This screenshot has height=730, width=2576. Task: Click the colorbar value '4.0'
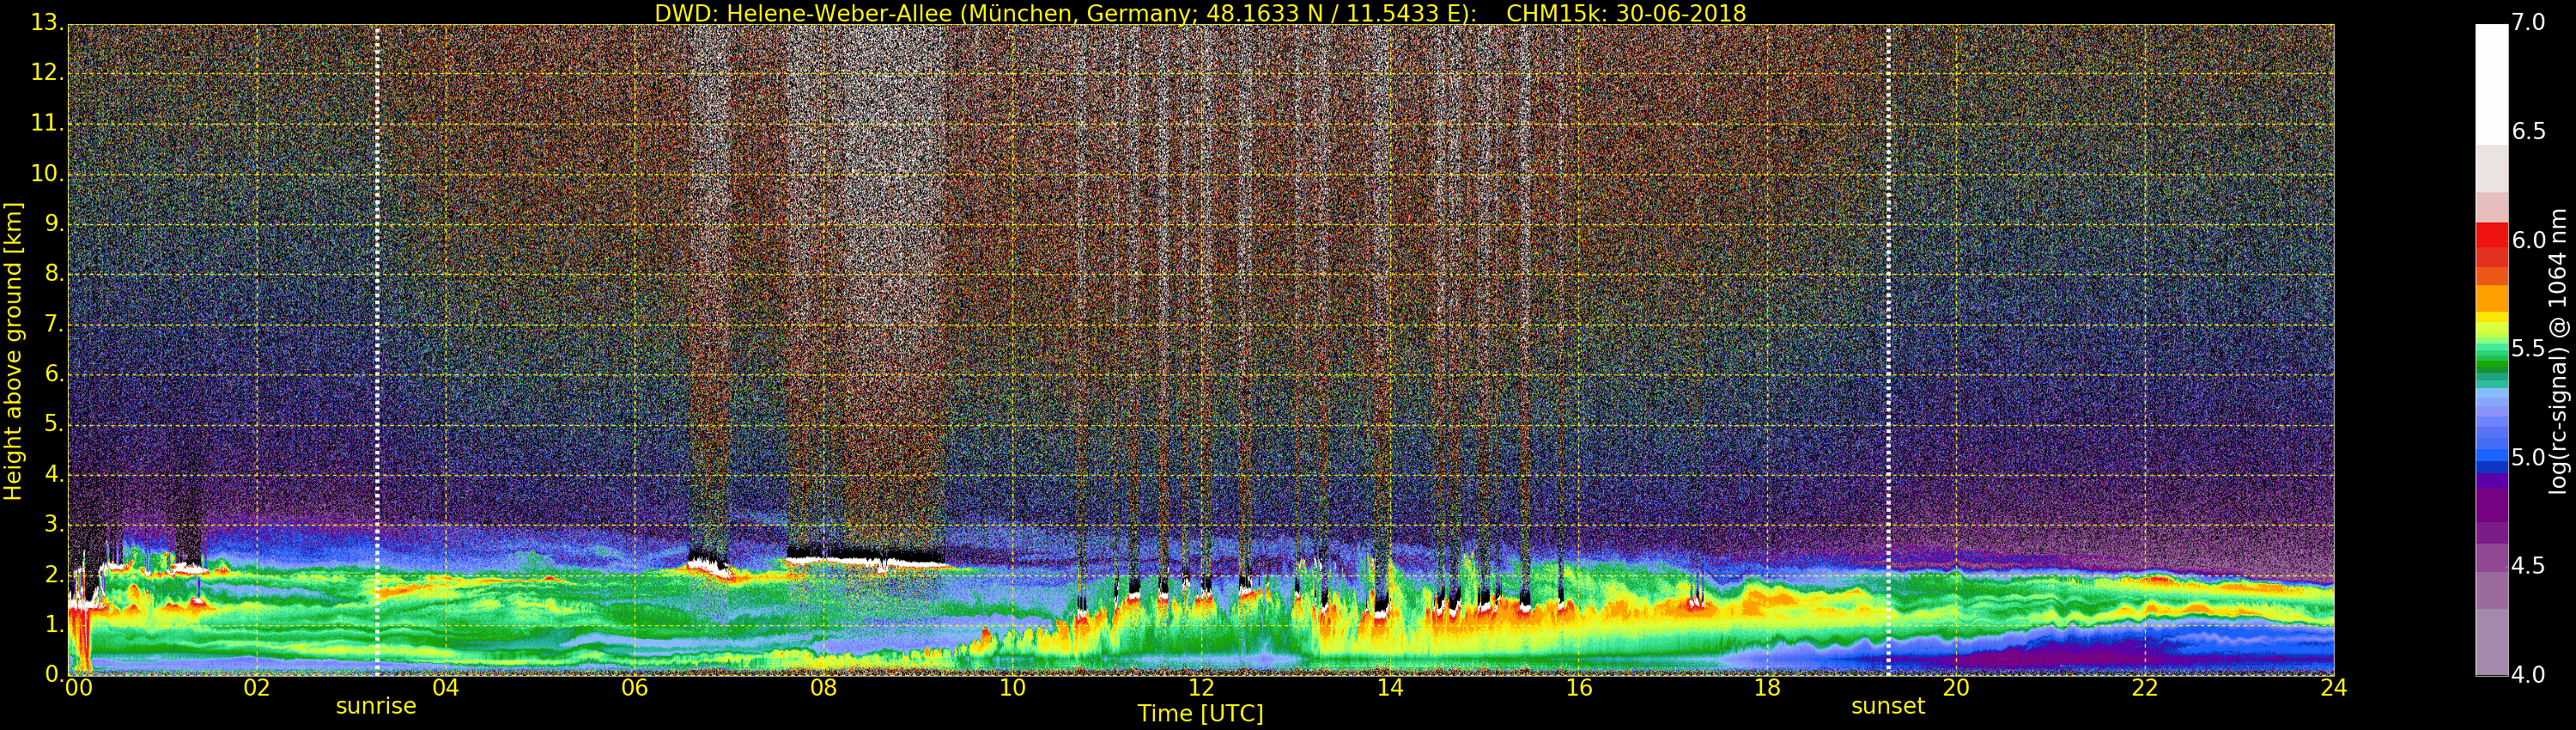[2528, 675]
